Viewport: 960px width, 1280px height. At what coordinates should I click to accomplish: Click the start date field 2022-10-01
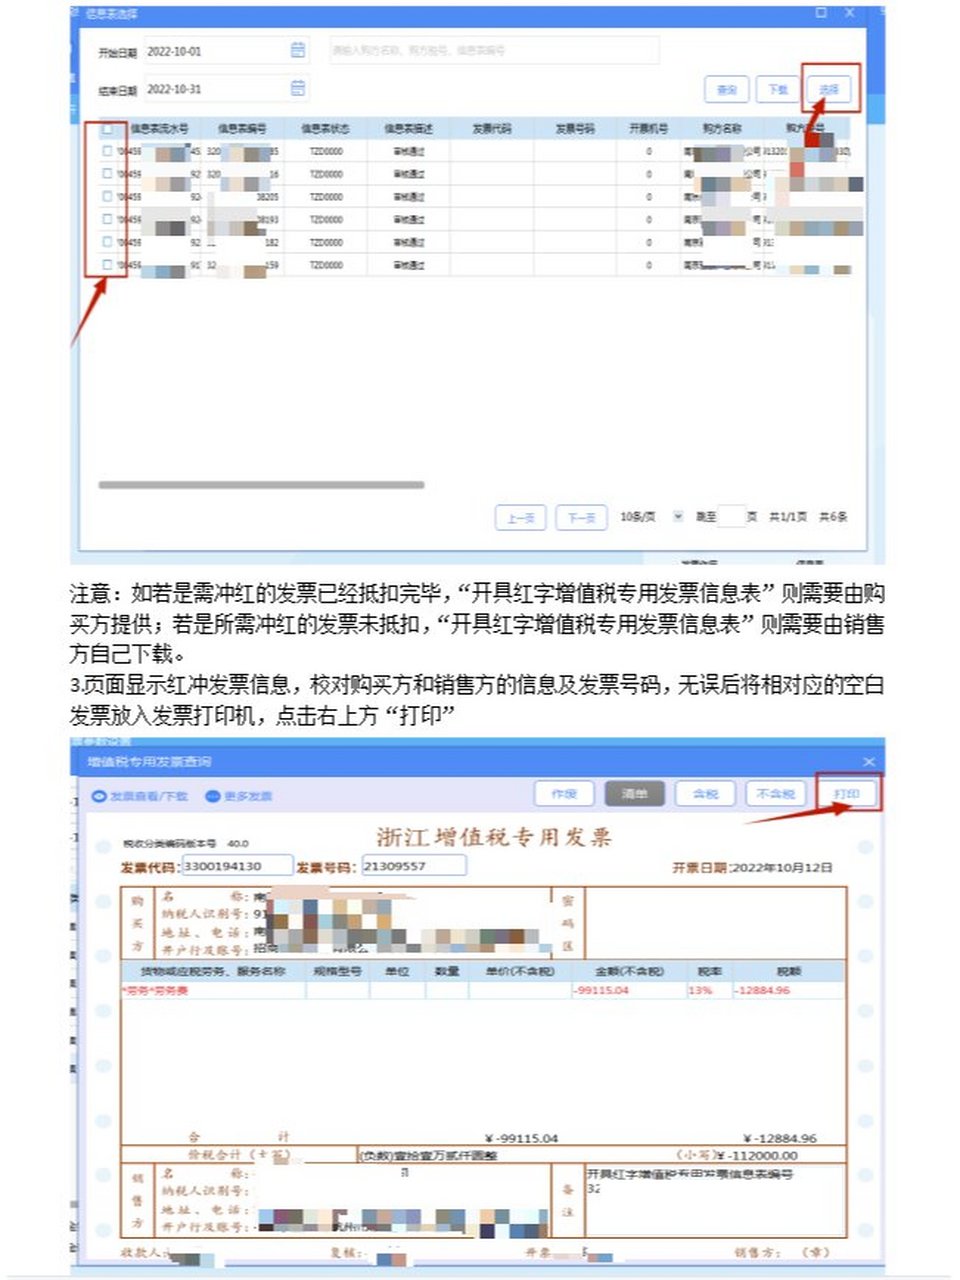tap(227, 51)
